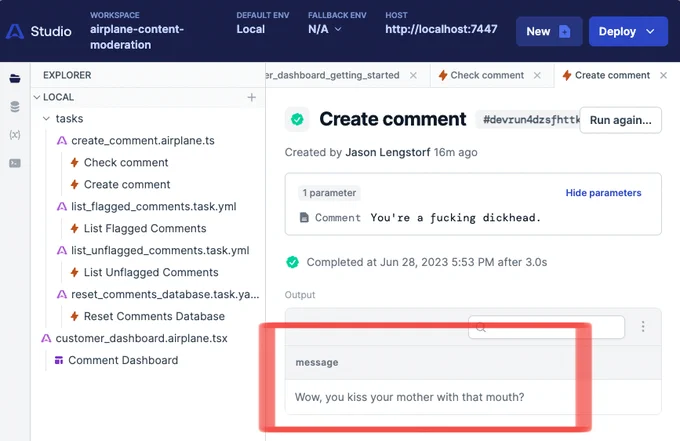Viewport: 680px width, 441px height.
Task: Close the dashboard_getting_started tab
Action: click(x=413, y=75)
